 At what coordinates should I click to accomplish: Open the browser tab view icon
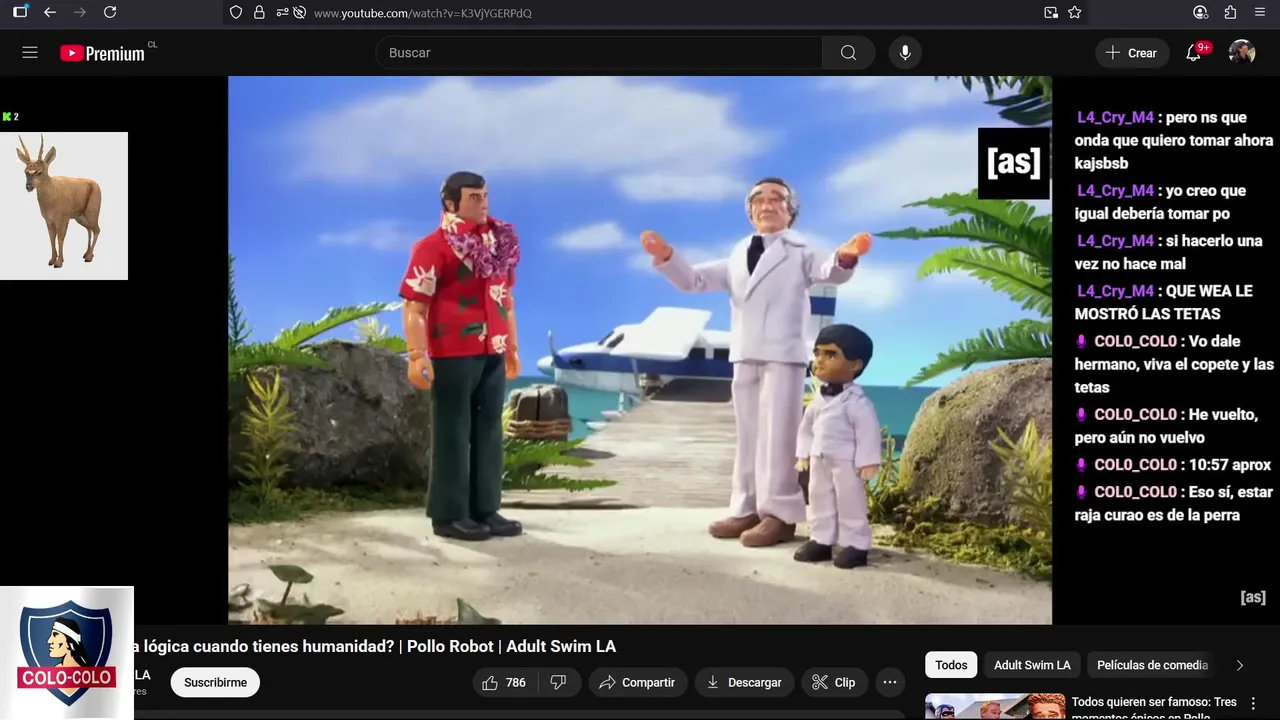coord(20,12)
